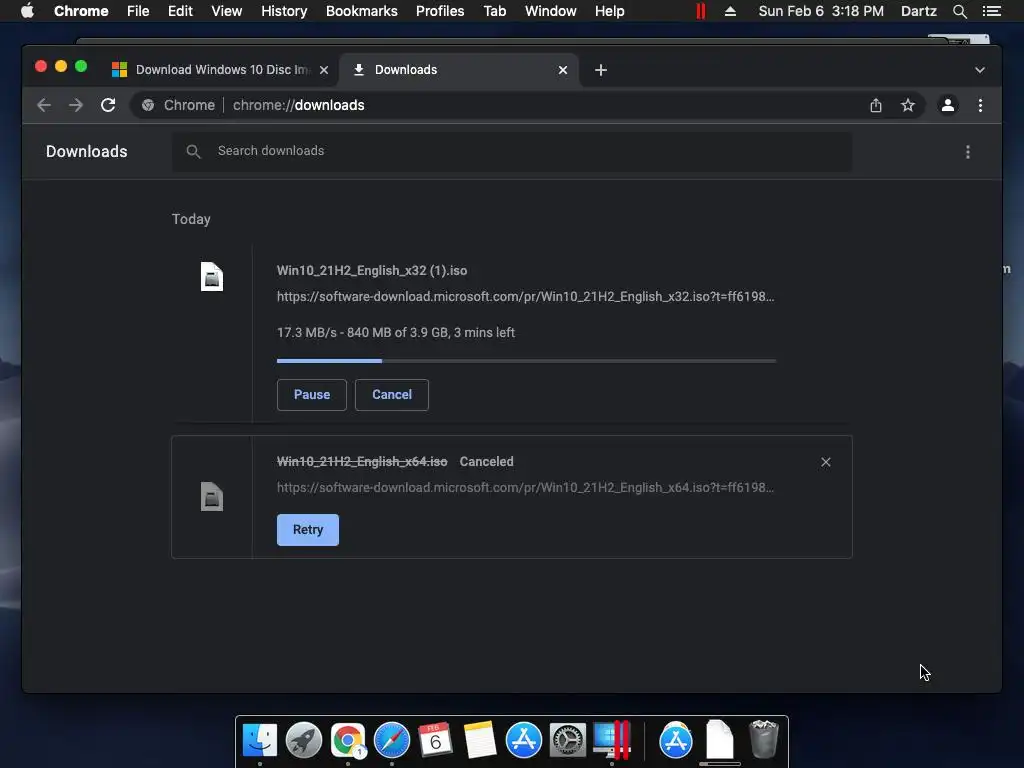Remove the canceled x64 download from list
The height and width of the screenshot is (768, 1024).
click(x=825, y=462)
